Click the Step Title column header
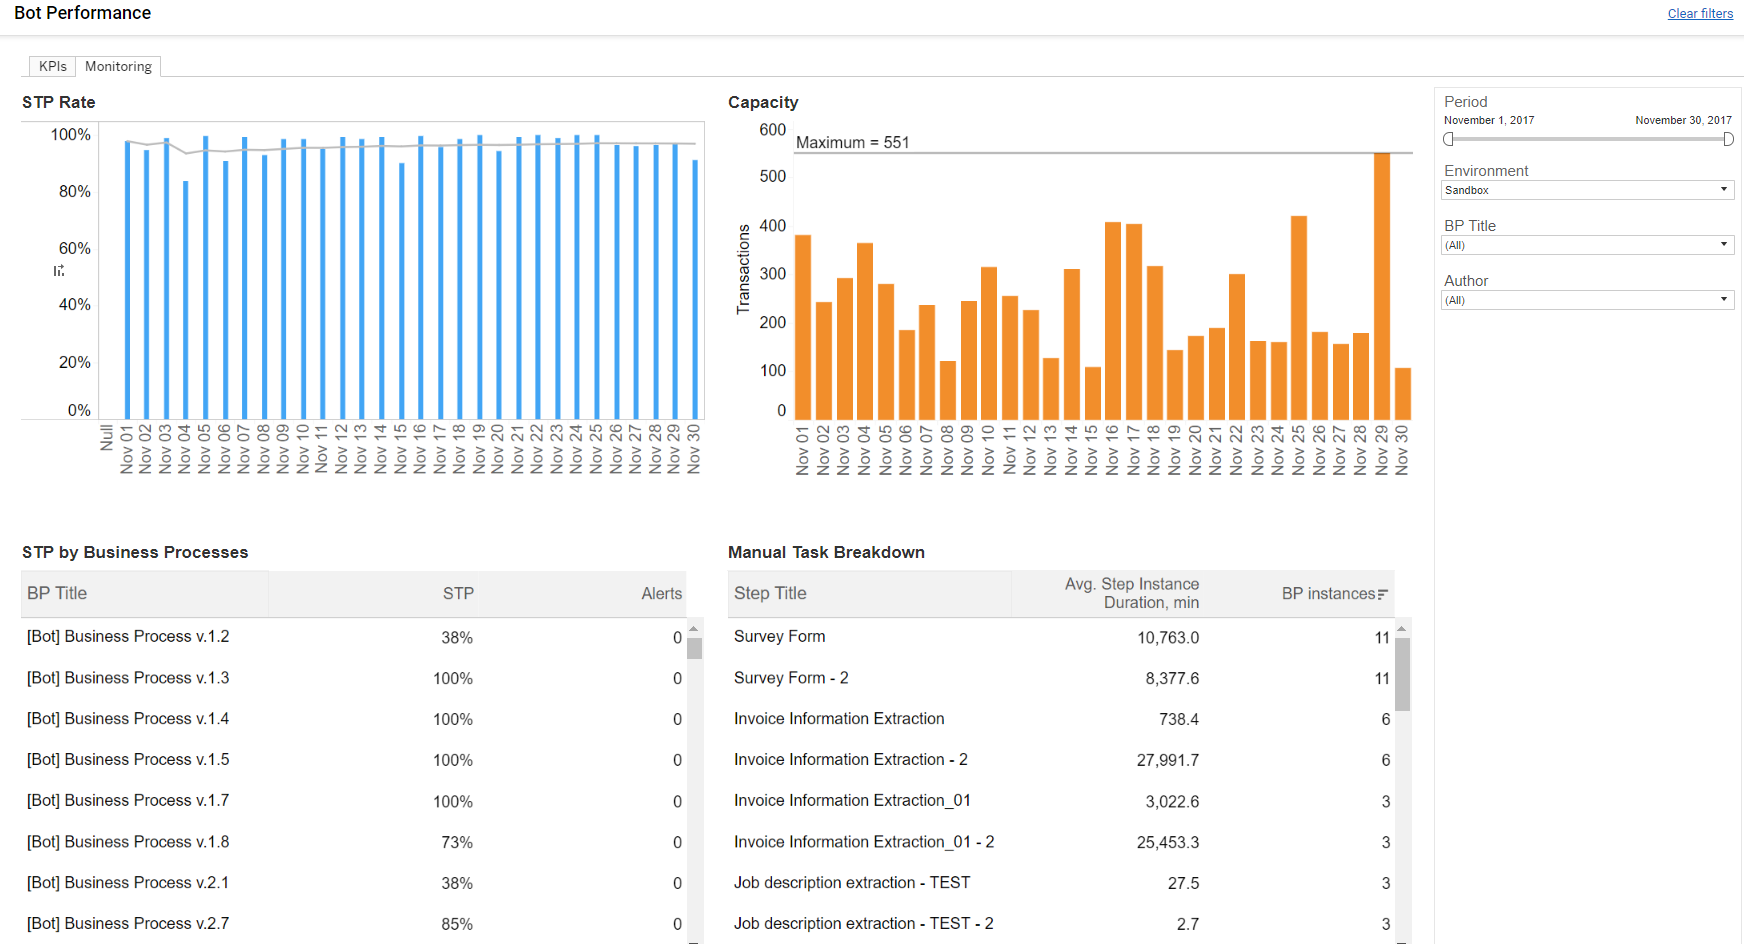Image resolution: width=1744 pixels, height=944 pixels. pyautogui.click(x=770, y=594)
